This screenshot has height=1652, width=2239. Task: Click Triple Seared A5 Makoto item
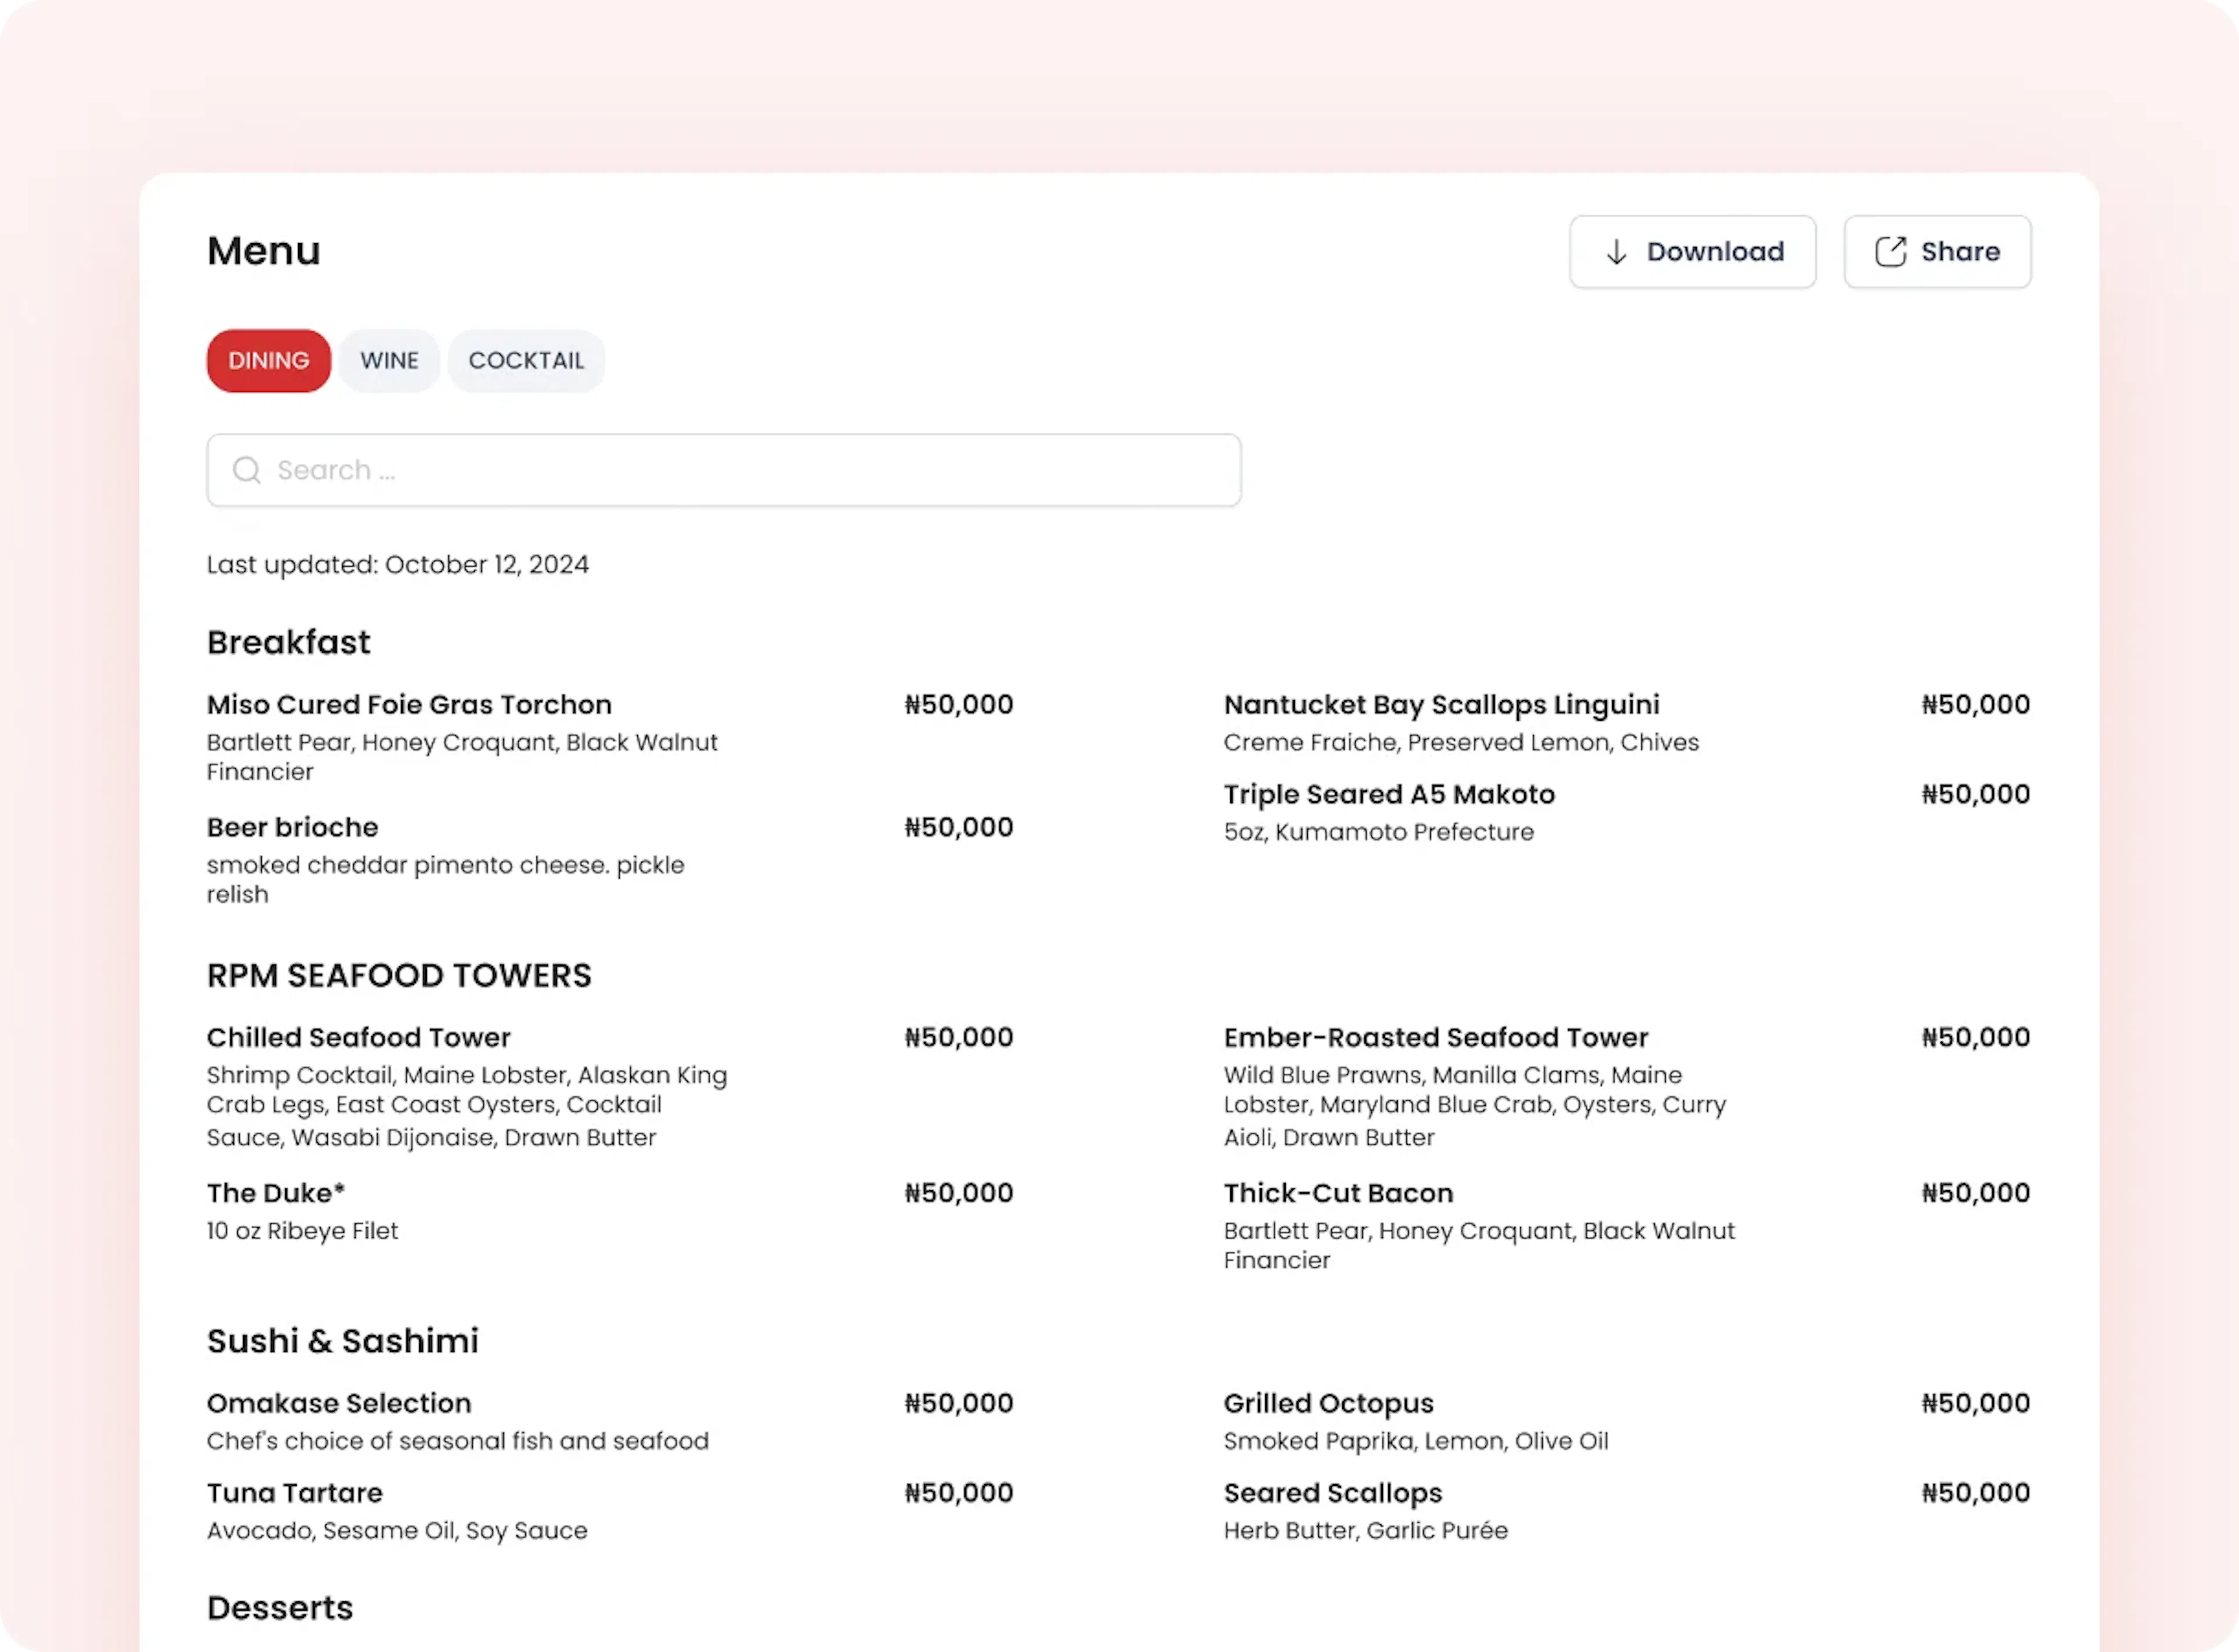(x=1389, y=795)
